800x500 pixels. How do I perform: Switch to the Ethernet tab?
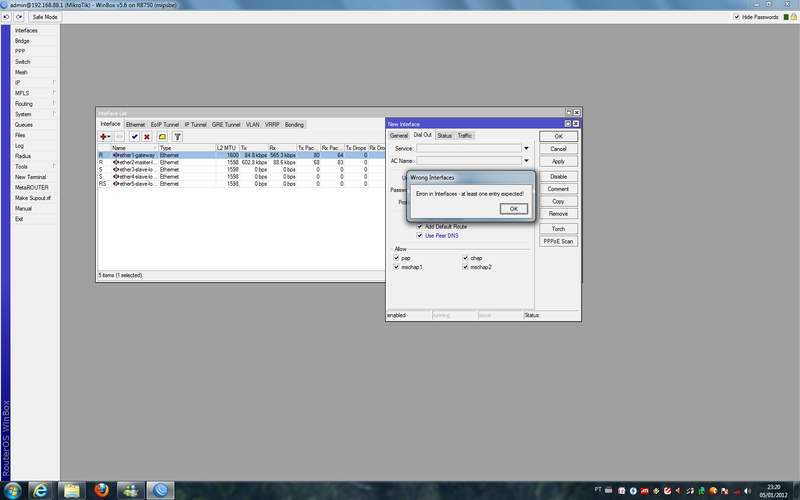pos(135,124)
